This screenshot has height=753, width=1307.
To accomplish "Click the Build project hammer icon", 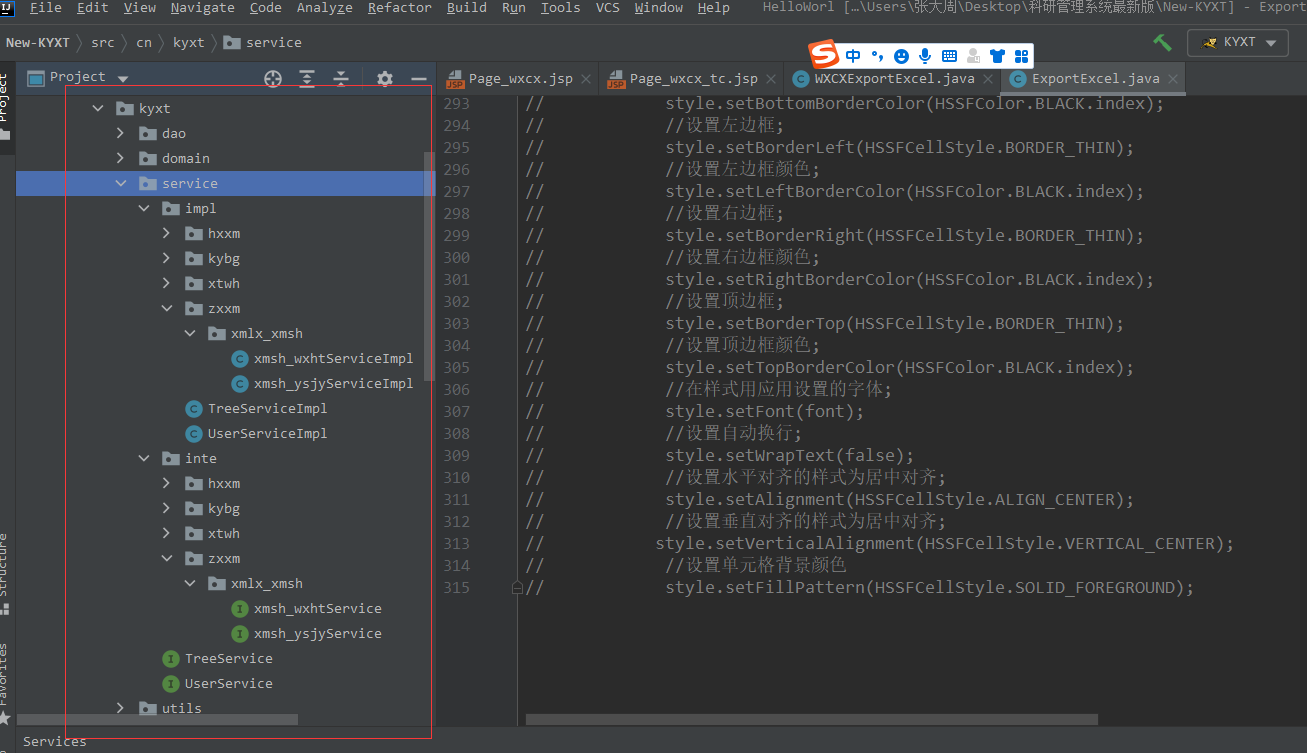I will 1162,43.
